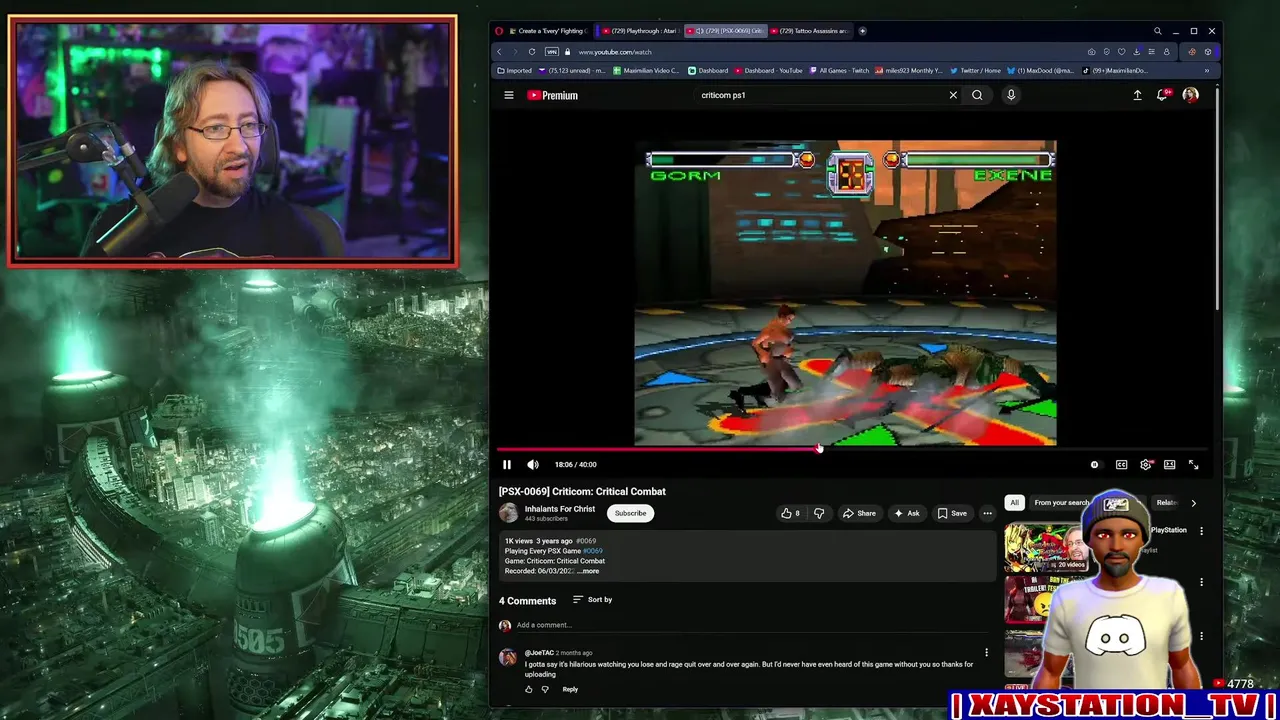Open the YouTube create/upload icon
The height and width of the screenshot is (720, 1280).
tap(1137, 95)
